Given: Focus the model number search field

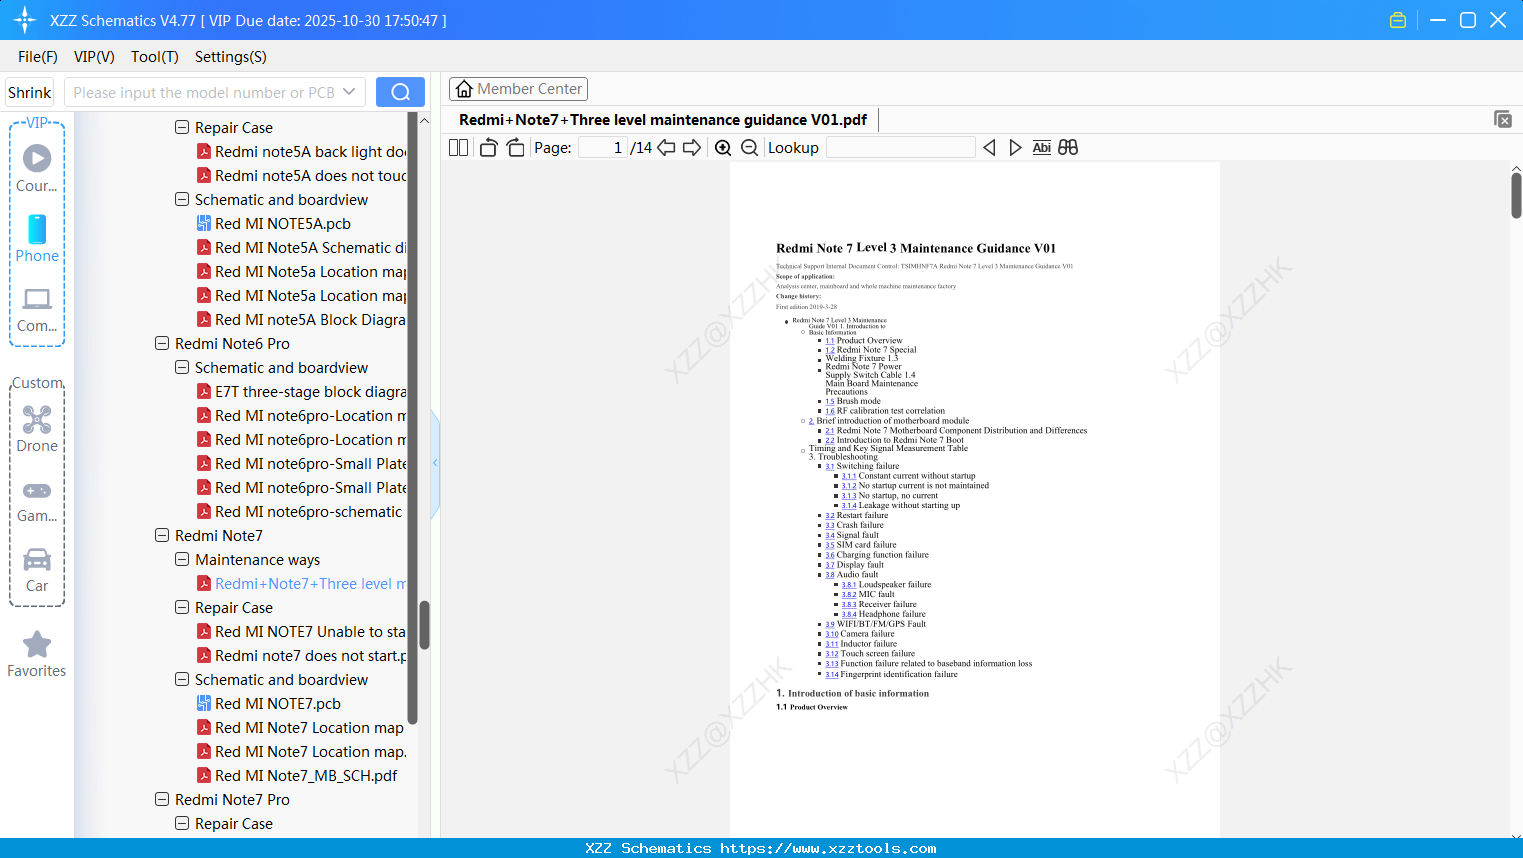Looking at the screenshot, I should click(203, 92).
